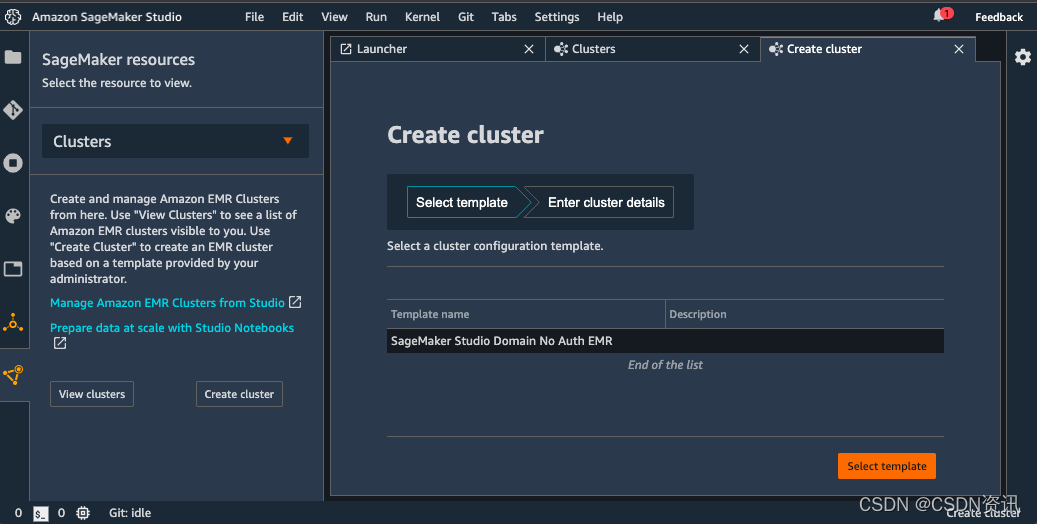
Task: Close the Clusters tab
Action: 743,49
